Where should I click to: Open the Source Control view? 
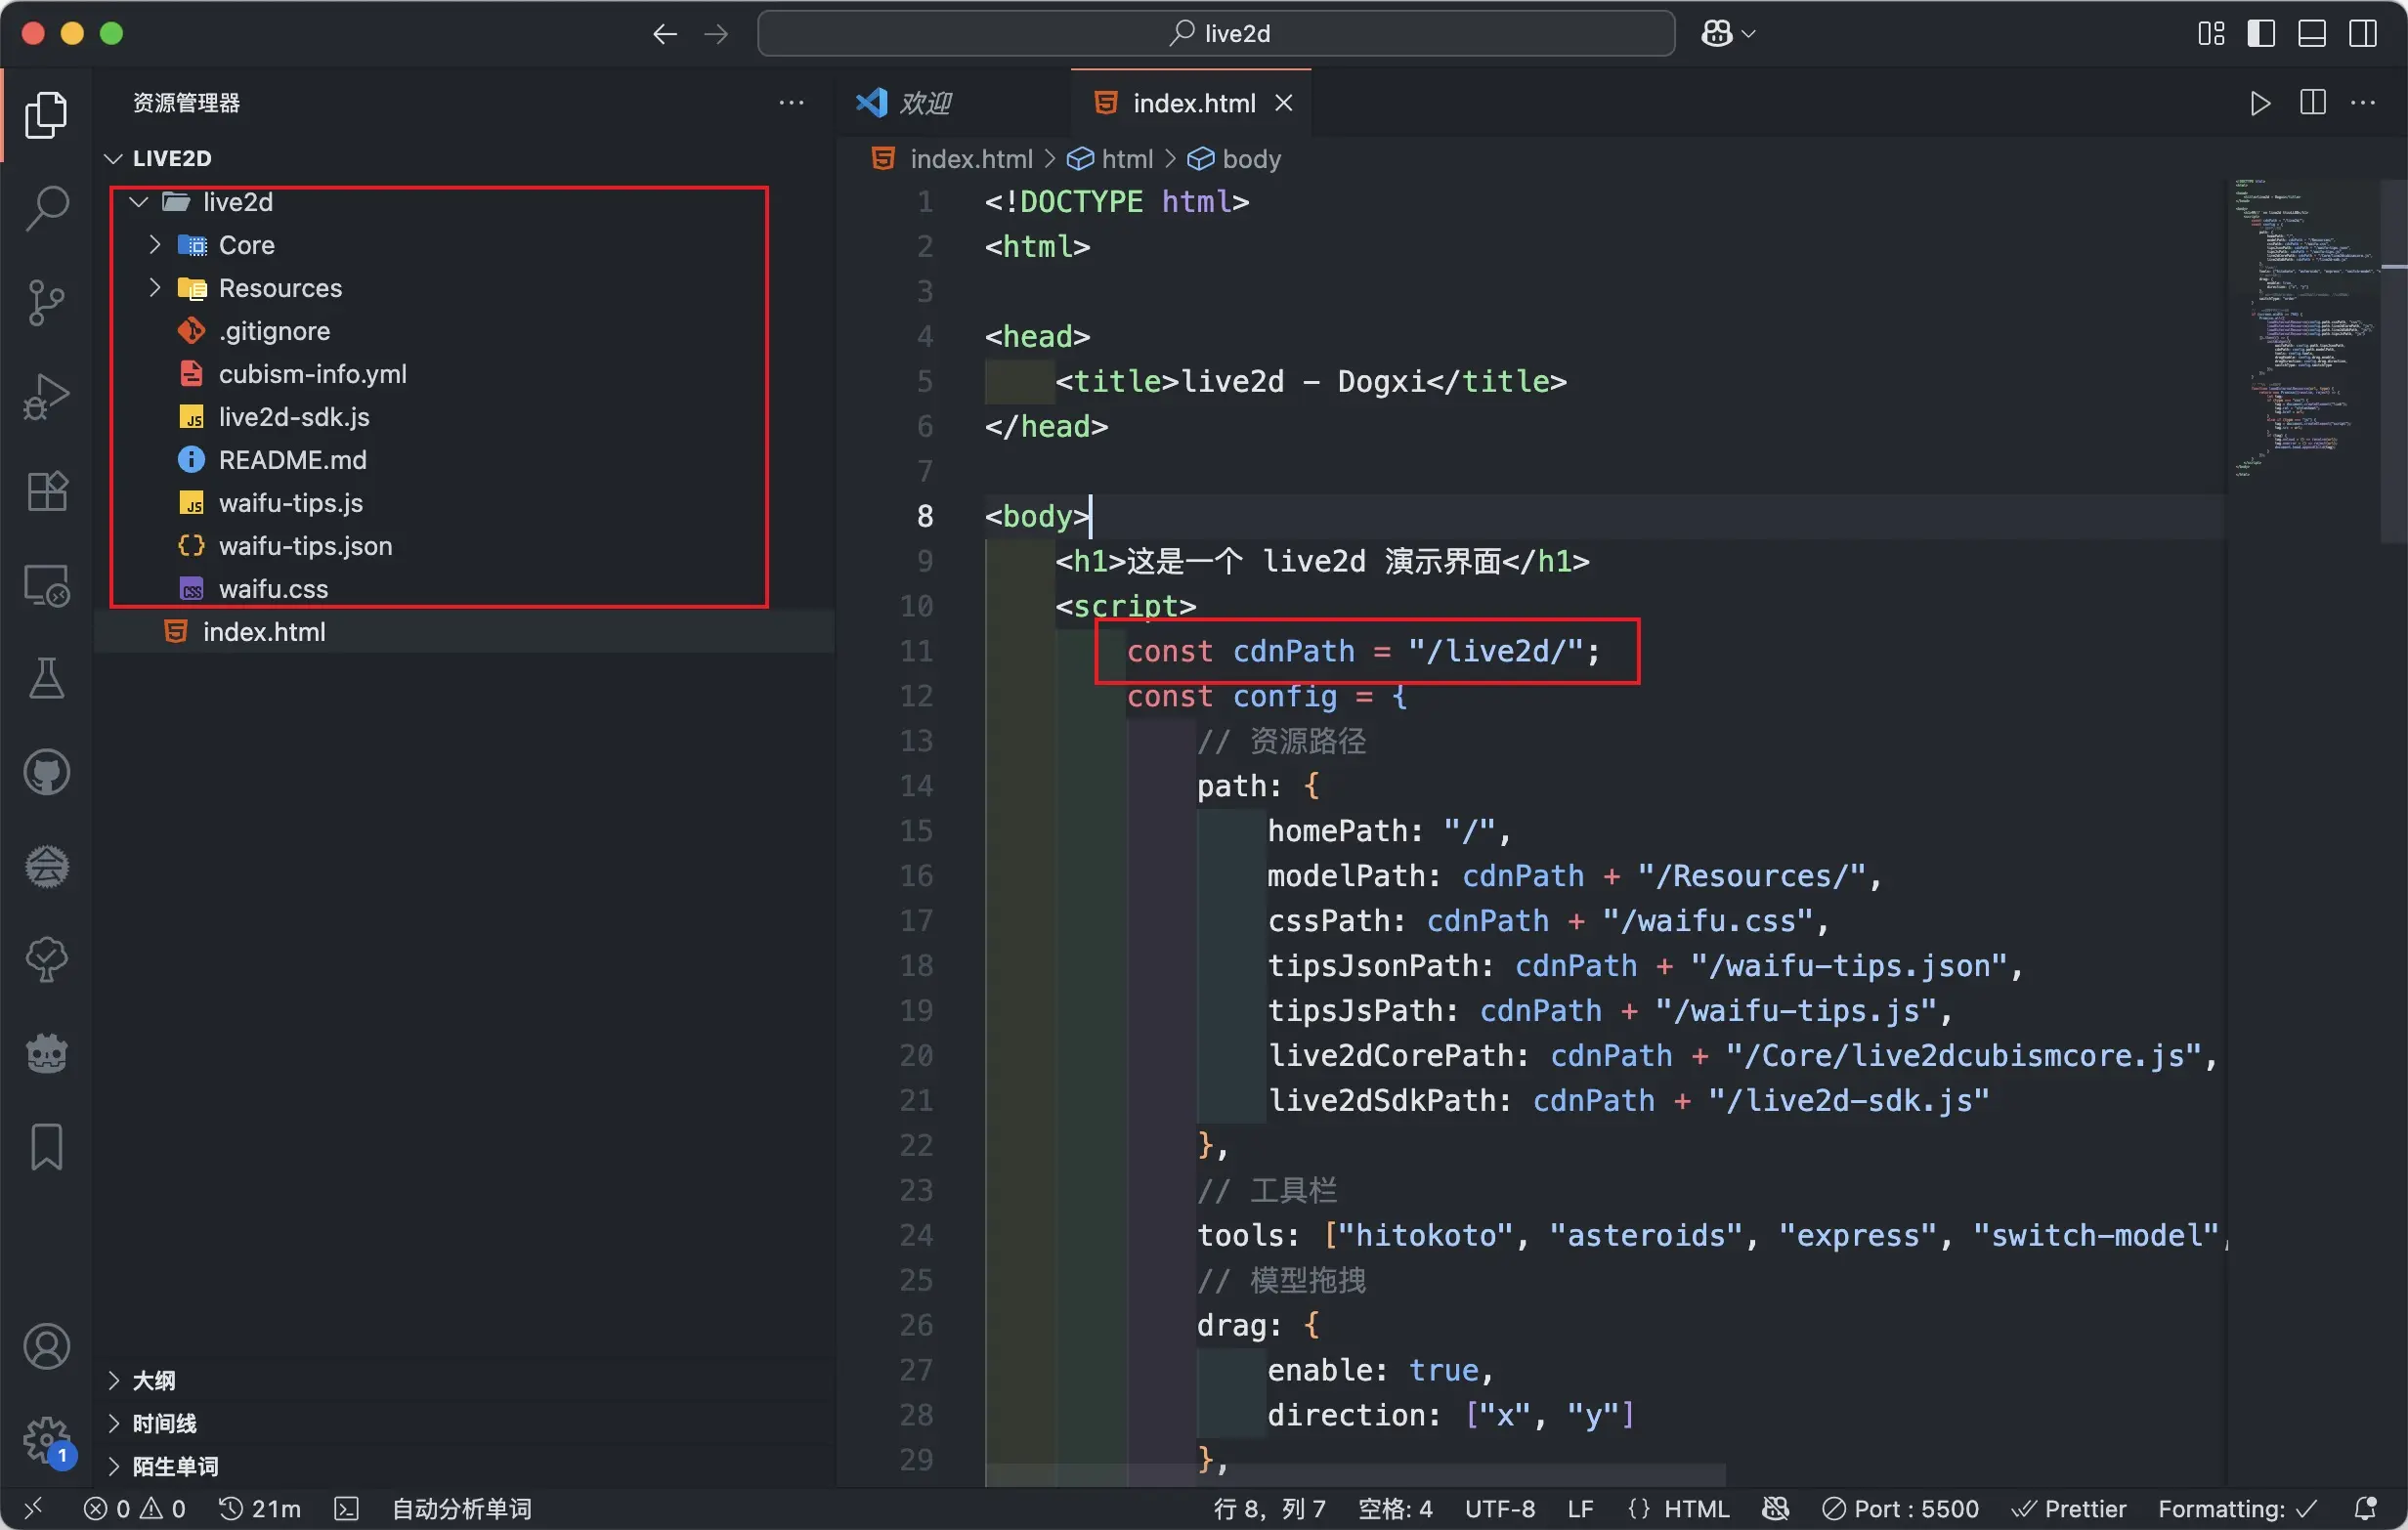(46, 302)
